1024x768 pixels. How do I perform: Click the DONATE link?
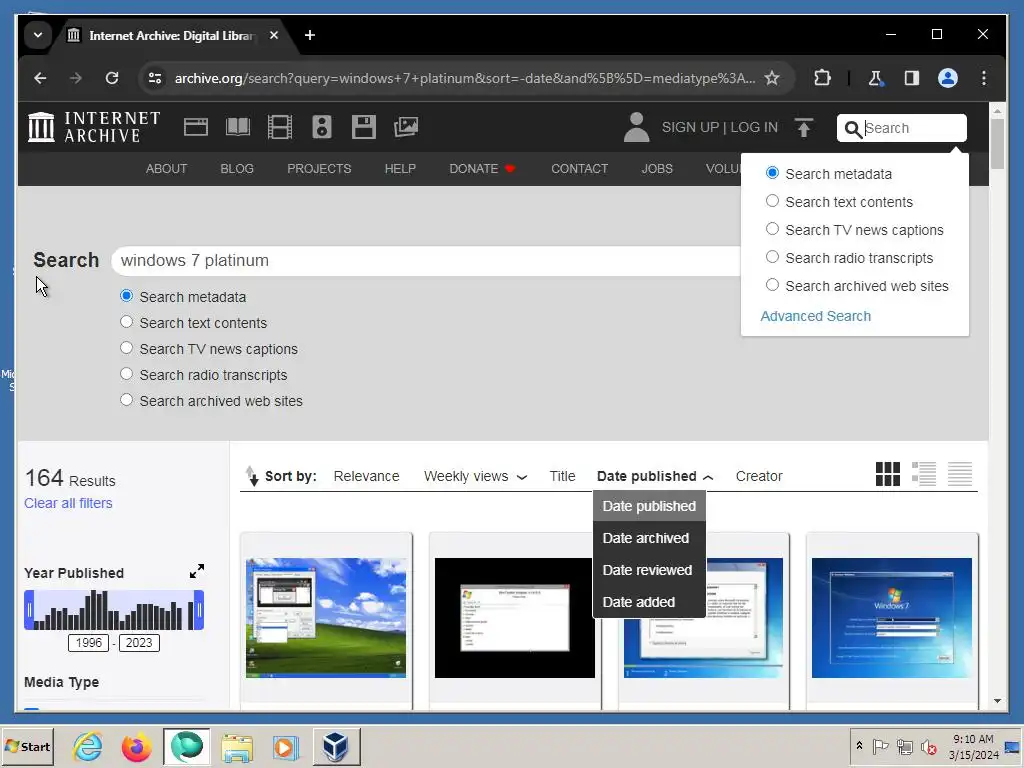tap(482, 168)
